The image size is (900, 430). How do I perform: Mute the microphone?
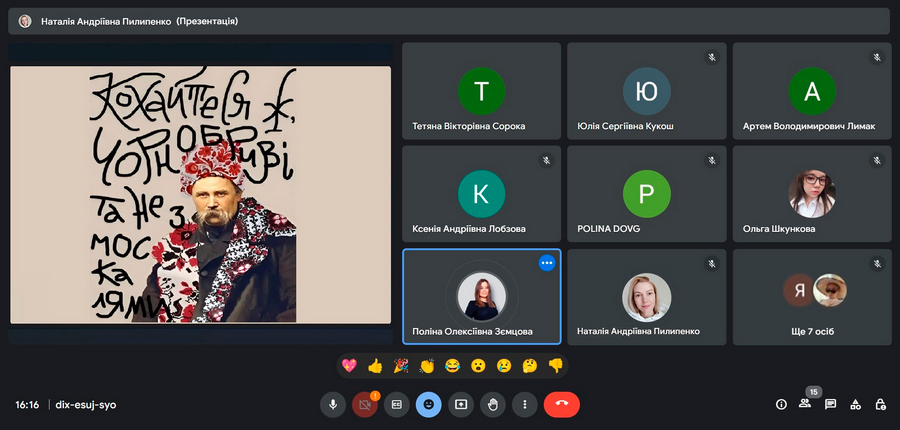pos(333,404)
